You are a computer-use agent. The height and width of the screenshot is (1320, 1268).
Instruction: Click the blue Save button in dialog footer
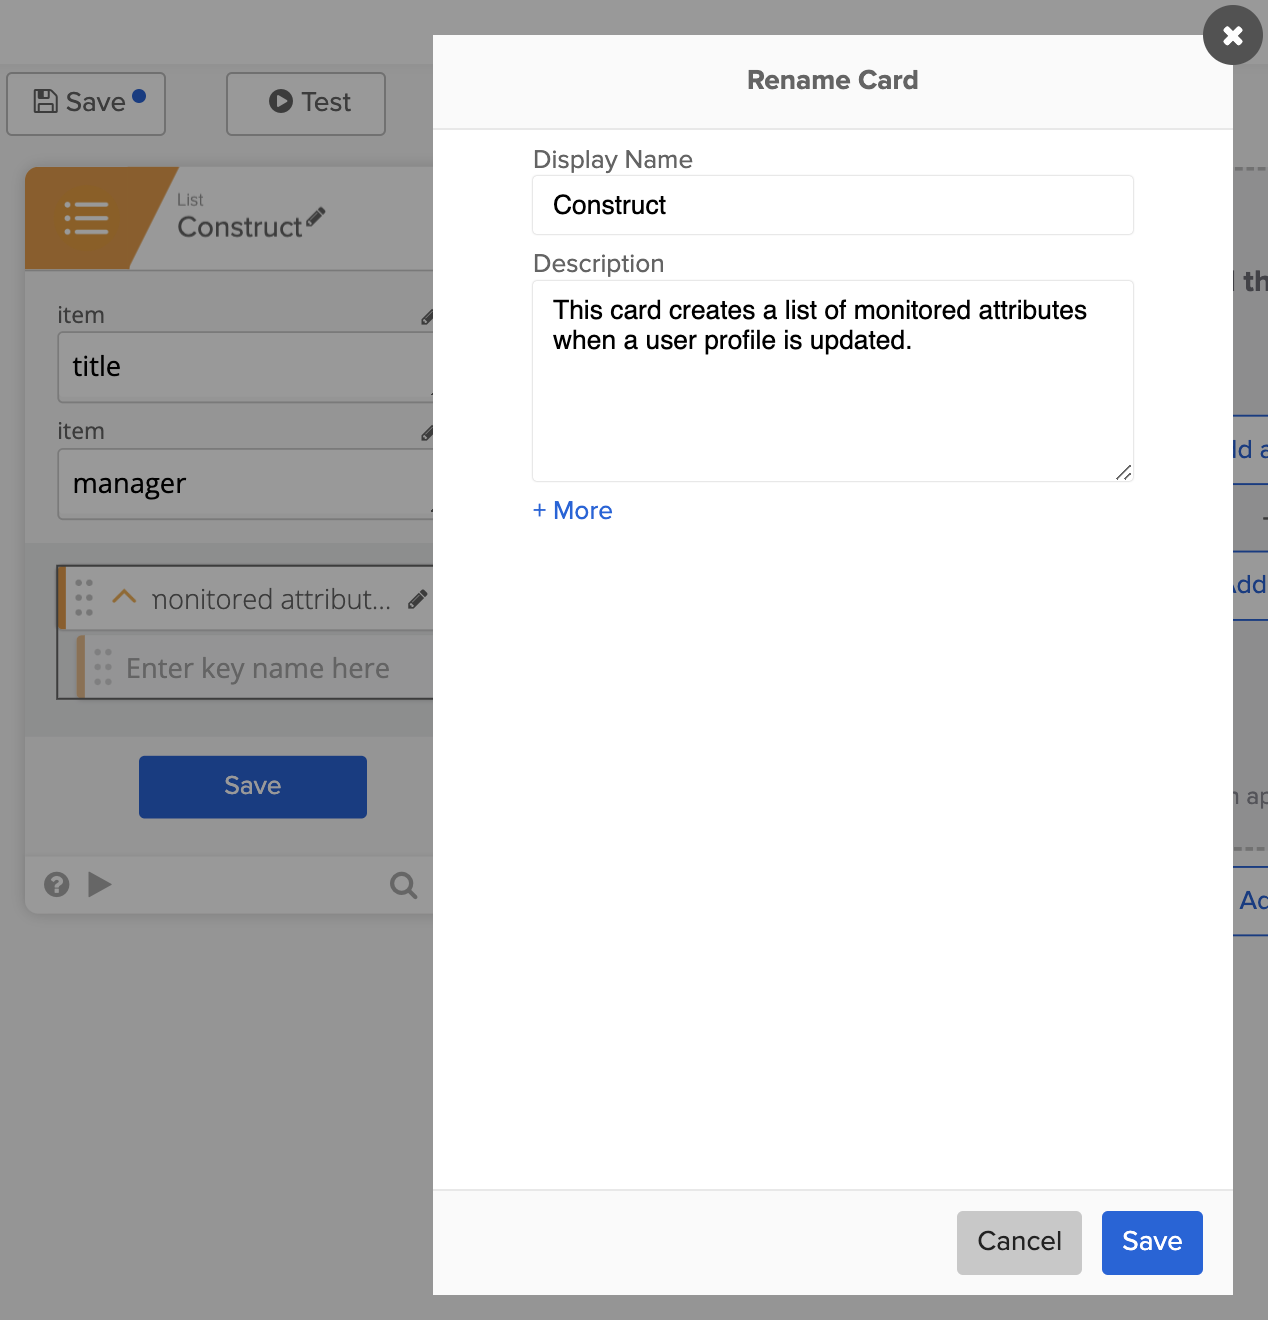1151,1242
